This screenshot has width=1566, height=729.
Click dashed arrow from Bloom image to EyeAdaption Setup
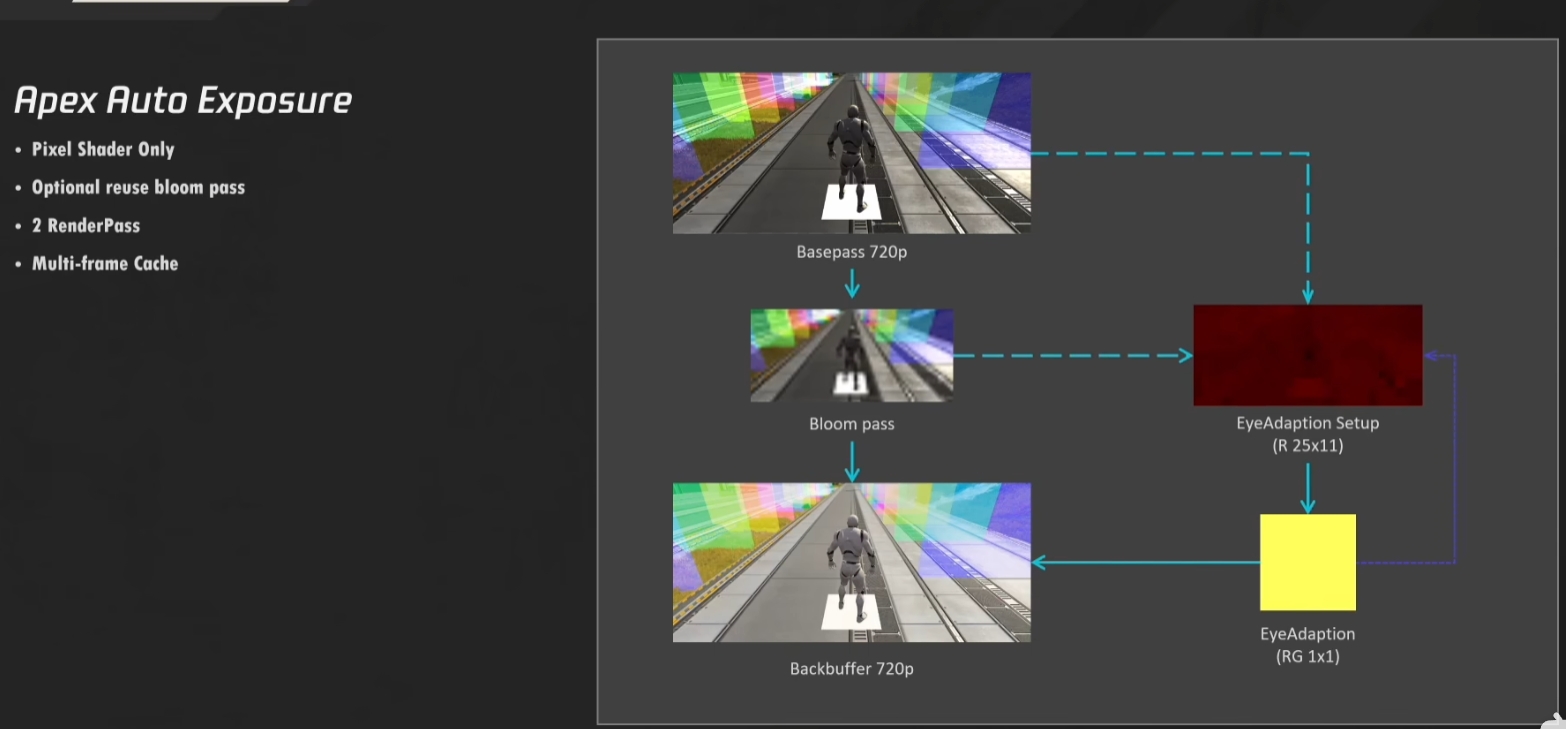[x=1072, y=355]
